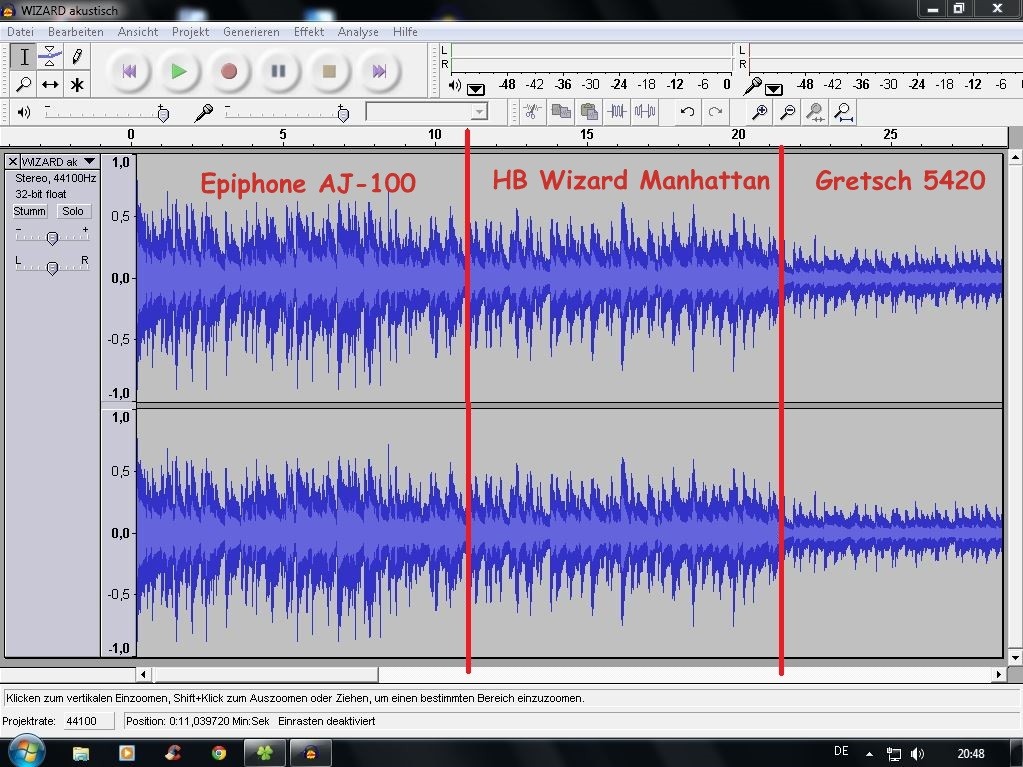
Task: Fit selection in window zoom icon
Action: (815, 112)
